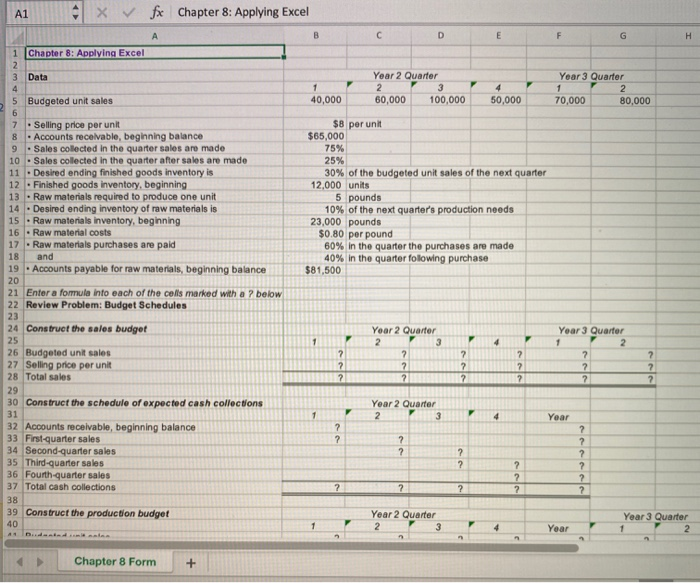Select column F header
Screen dimensions: 700x583
point(558,36)
